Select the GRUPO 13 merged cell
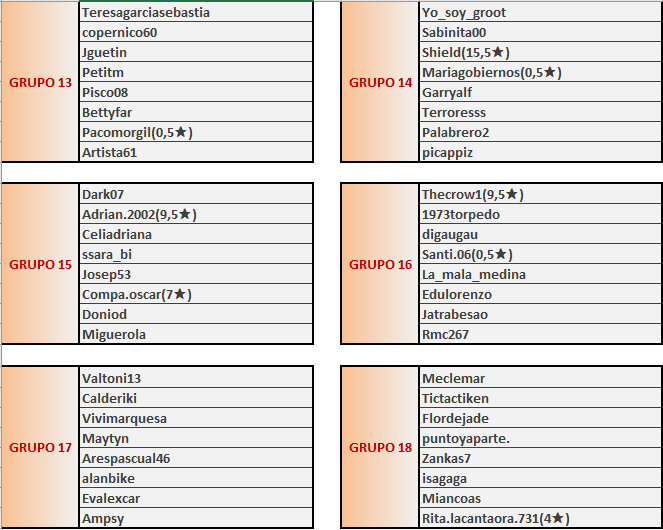 point(40,82)
